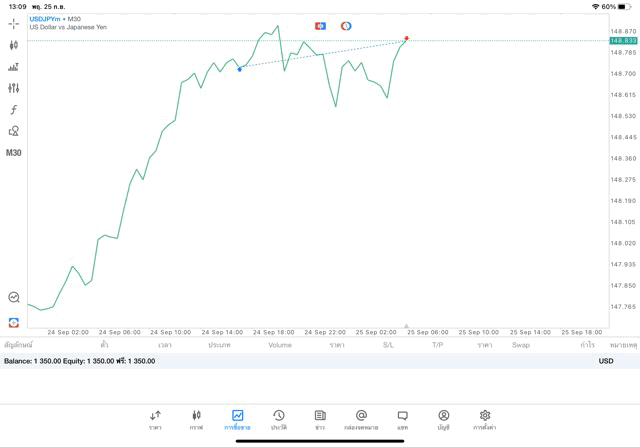Click the circular pie icon above chart
This screenshot has height=447, width=640.
346,26
